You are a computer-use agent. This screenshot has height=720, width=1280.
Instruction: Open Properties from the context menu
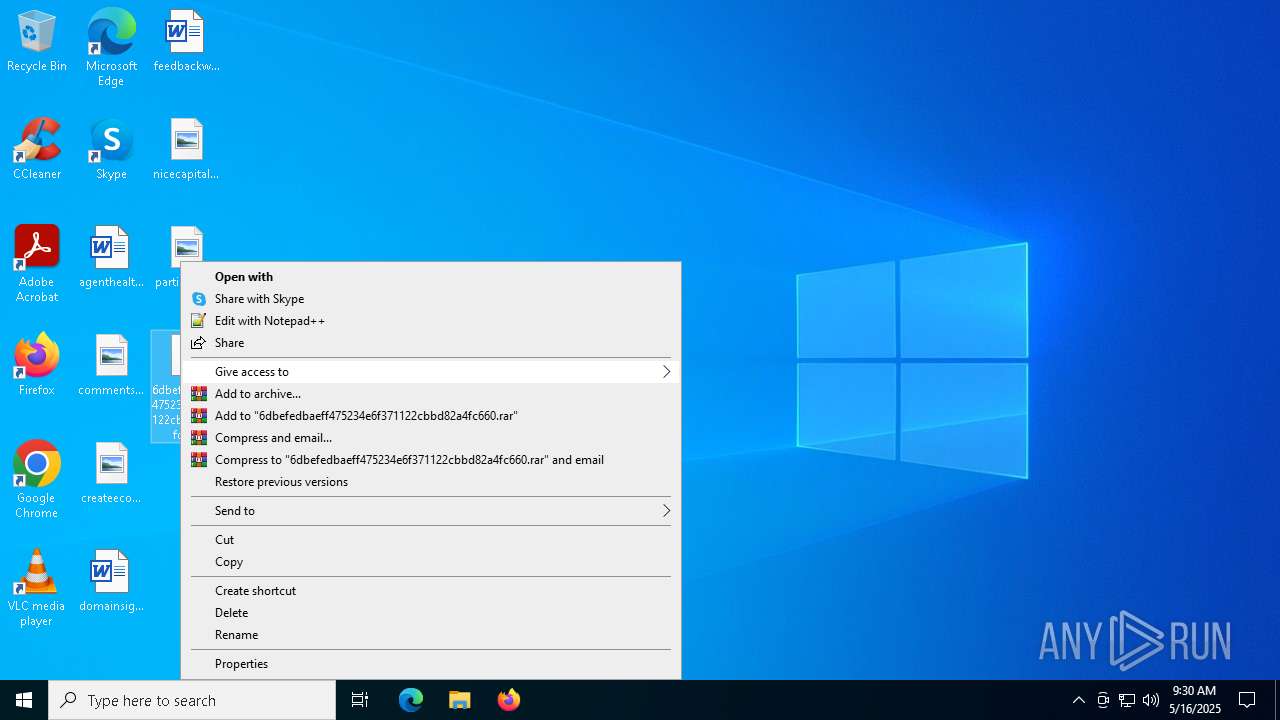tap(430, 664)
